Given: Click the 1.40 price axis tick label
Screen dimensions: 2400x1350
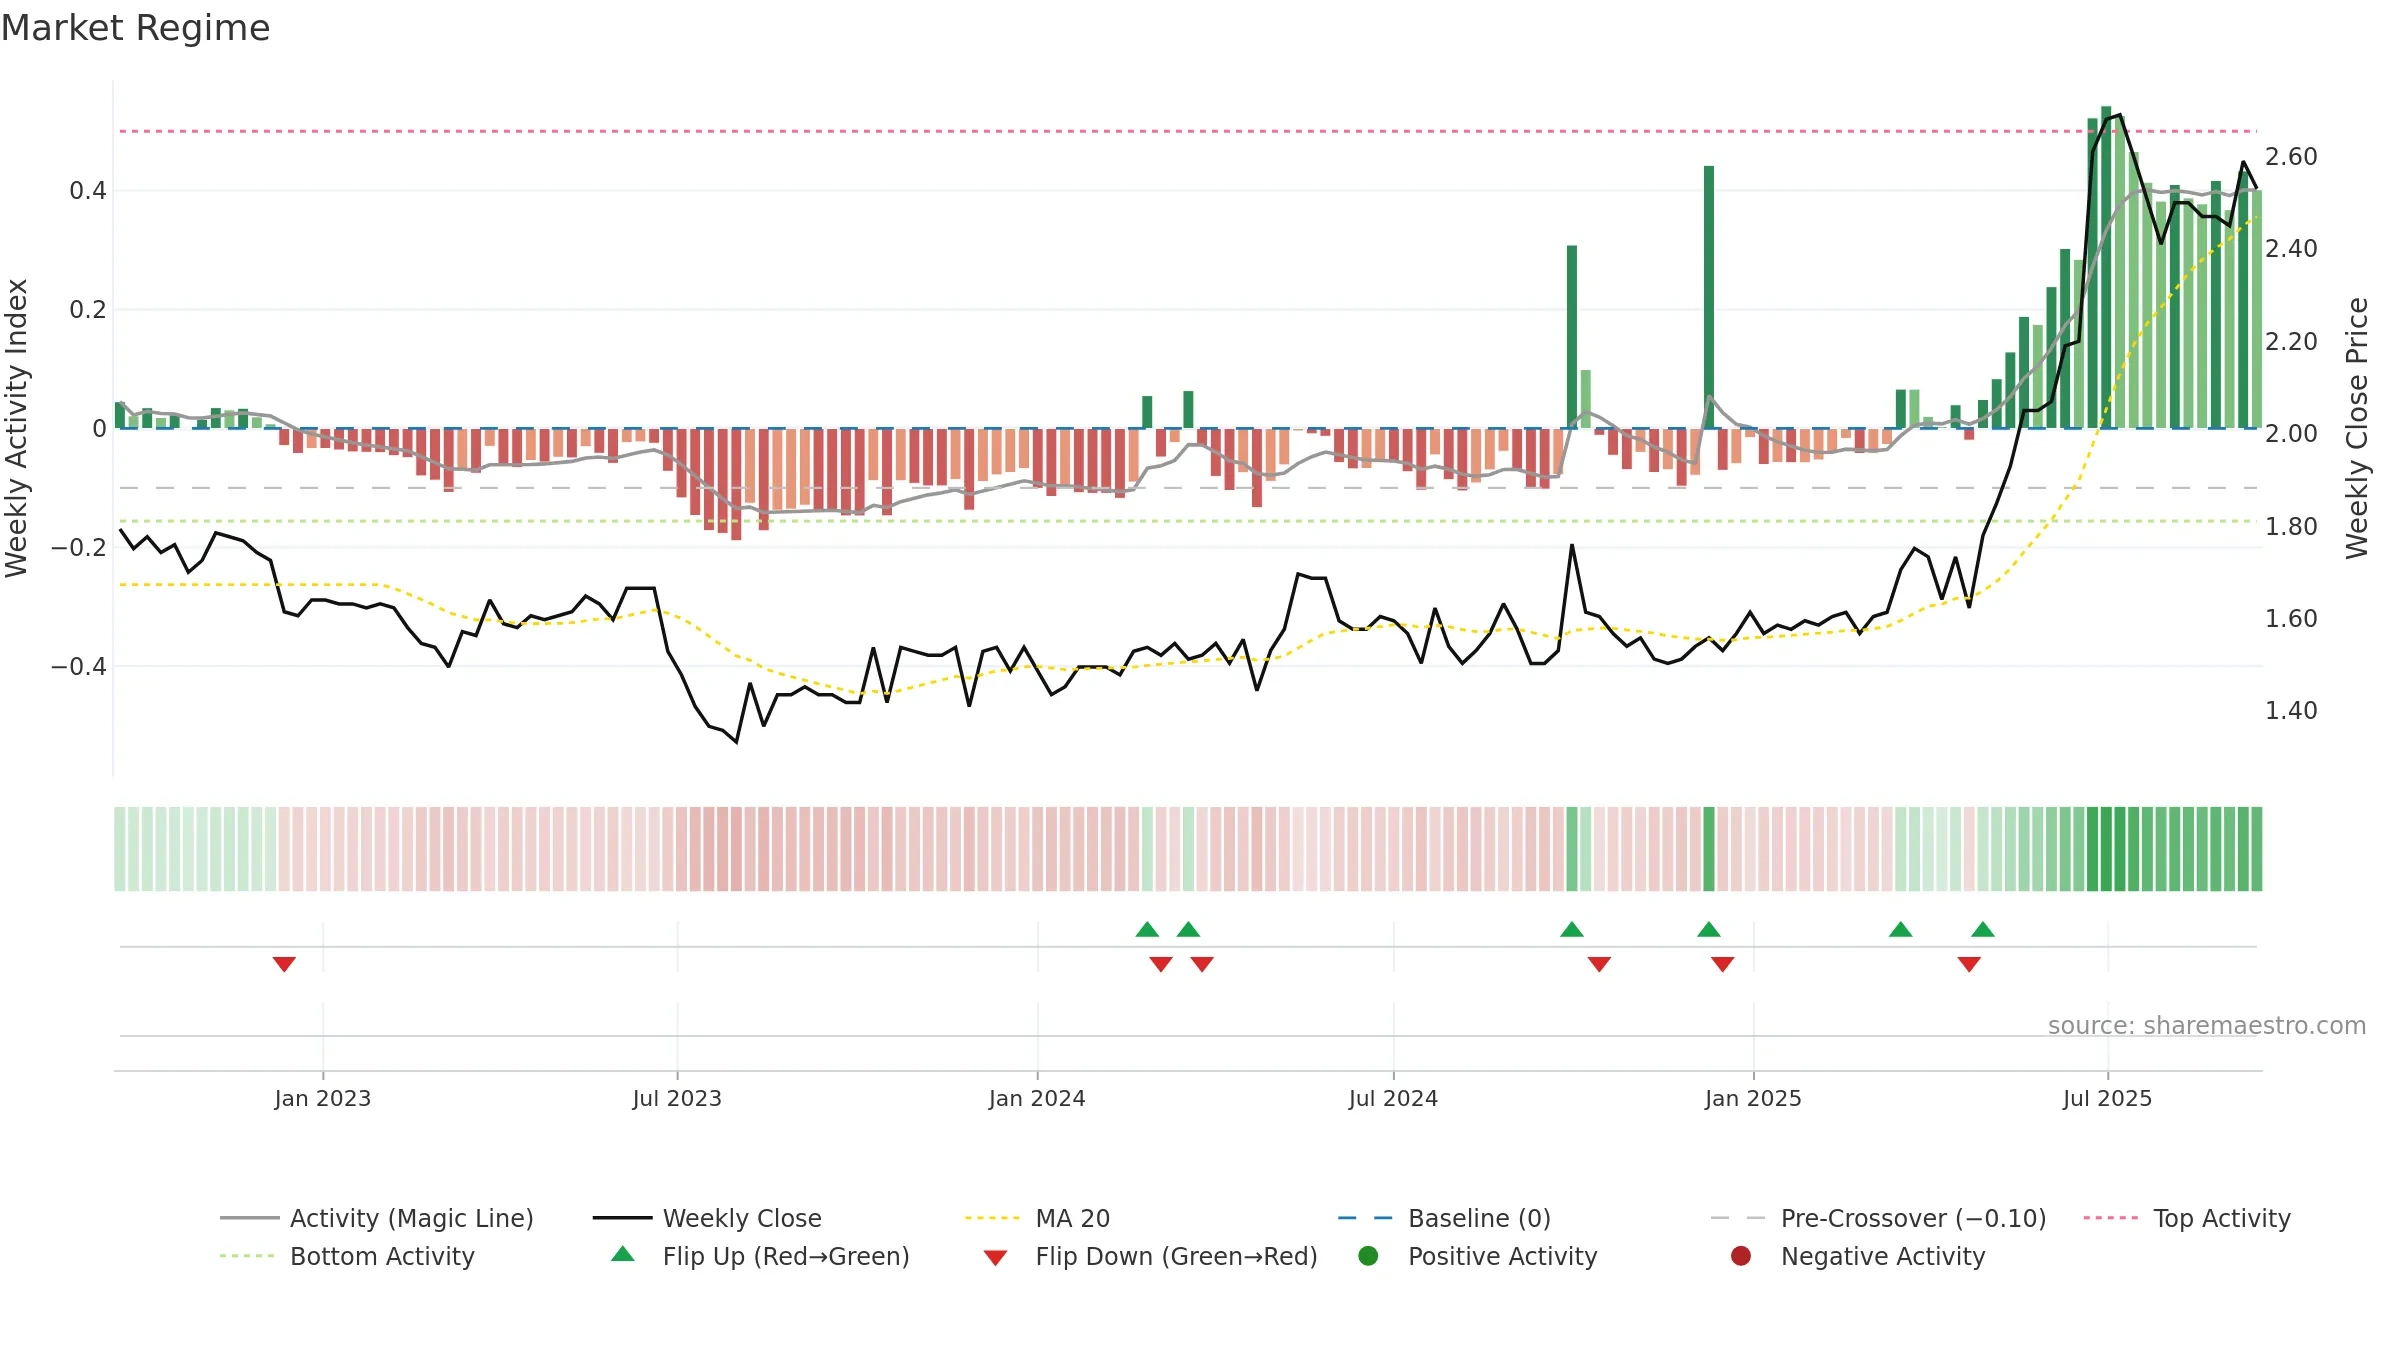Looking at the screenshot, I should [2291, 710].
